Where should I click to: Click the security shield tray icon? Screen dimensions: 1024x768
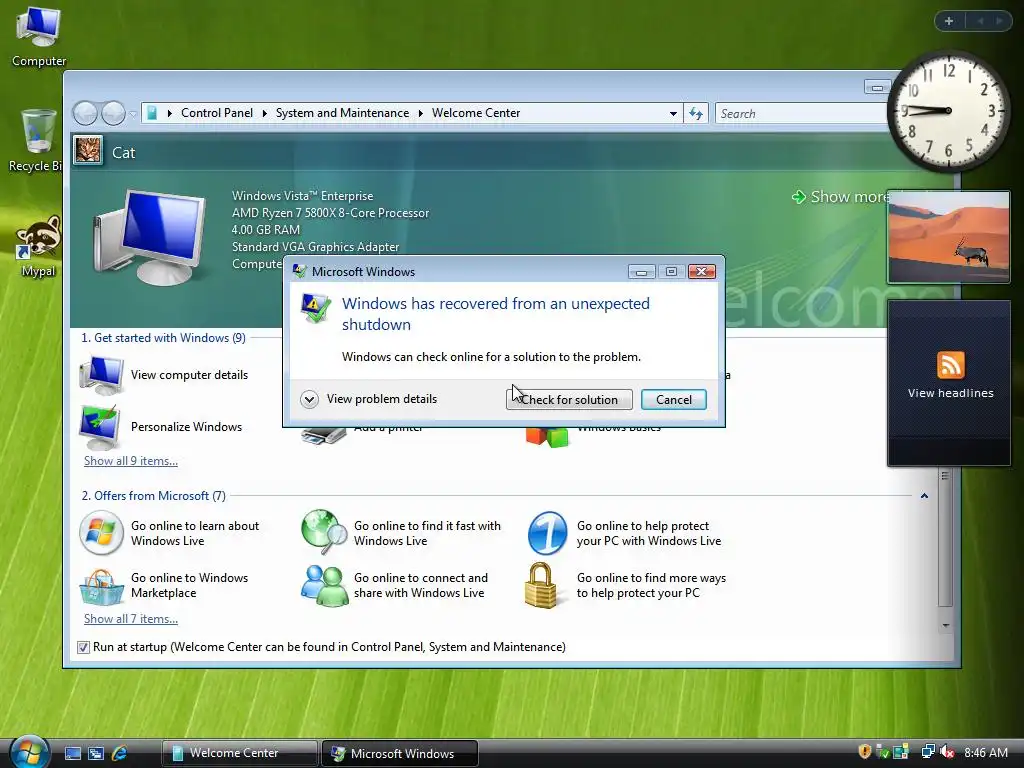click(x=865, y=752)
